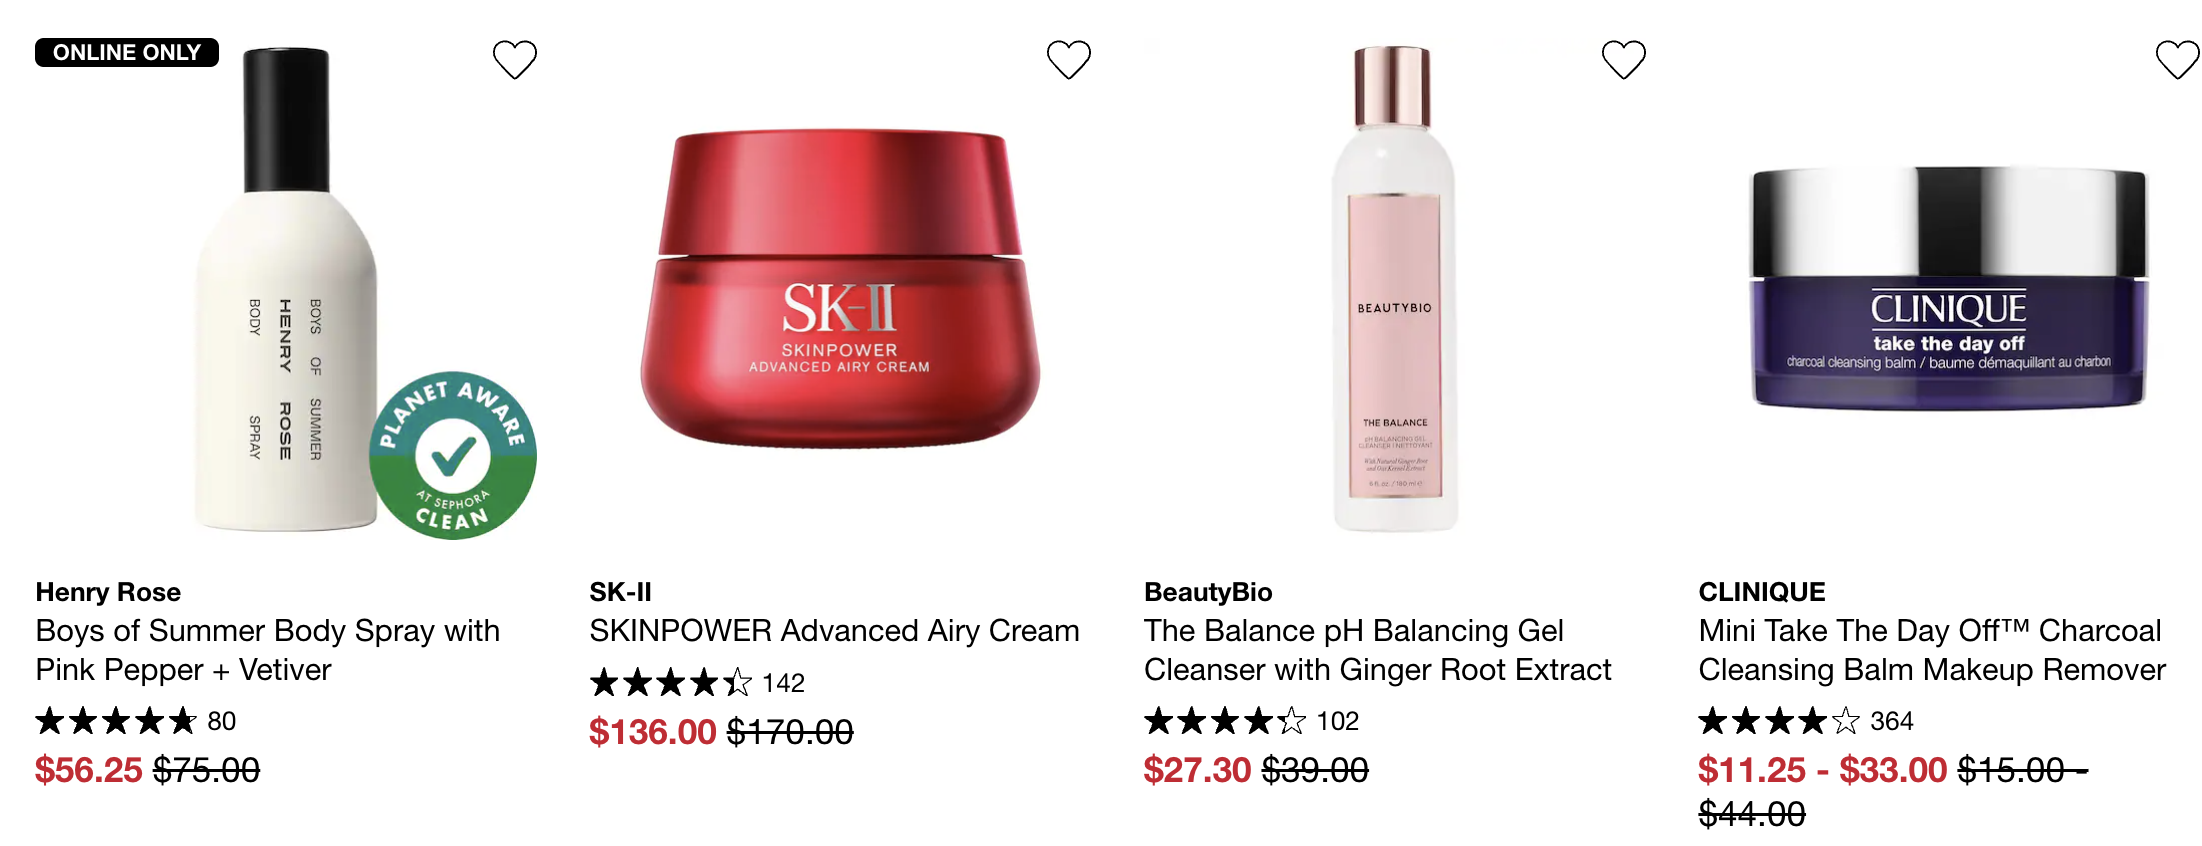Open Henry Rose body spray product image
The width and height of the screenshot is (2202, 846).
tap(287, 289)
